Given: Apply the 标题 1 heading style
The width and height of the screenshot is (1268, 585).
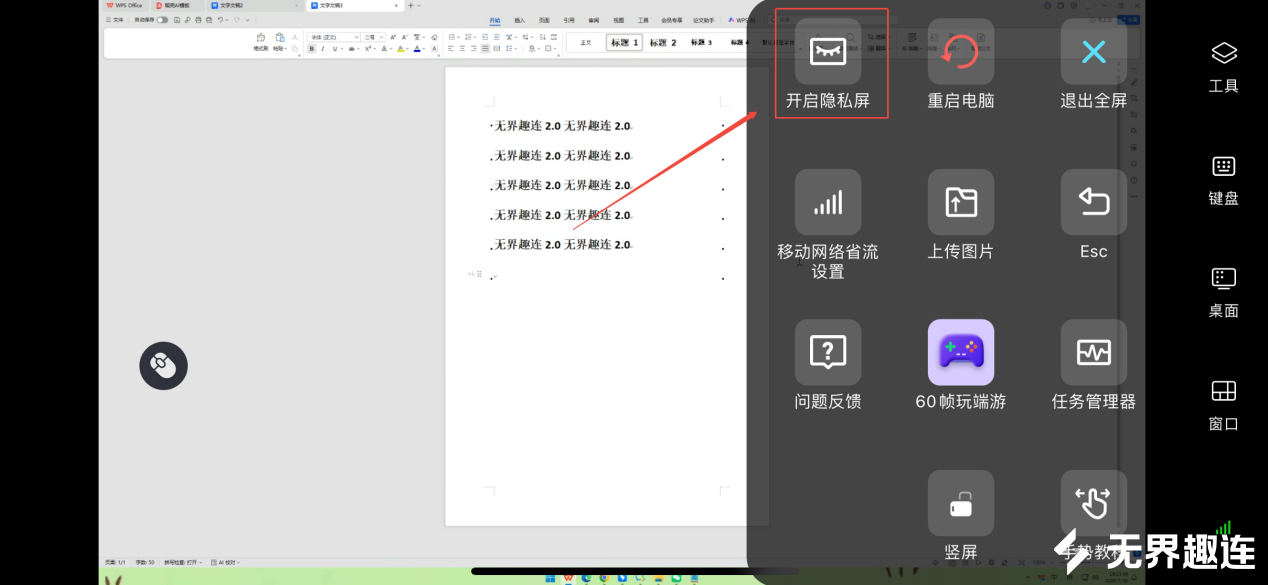Looking at the screenshot, I should [x=624, y=42].
